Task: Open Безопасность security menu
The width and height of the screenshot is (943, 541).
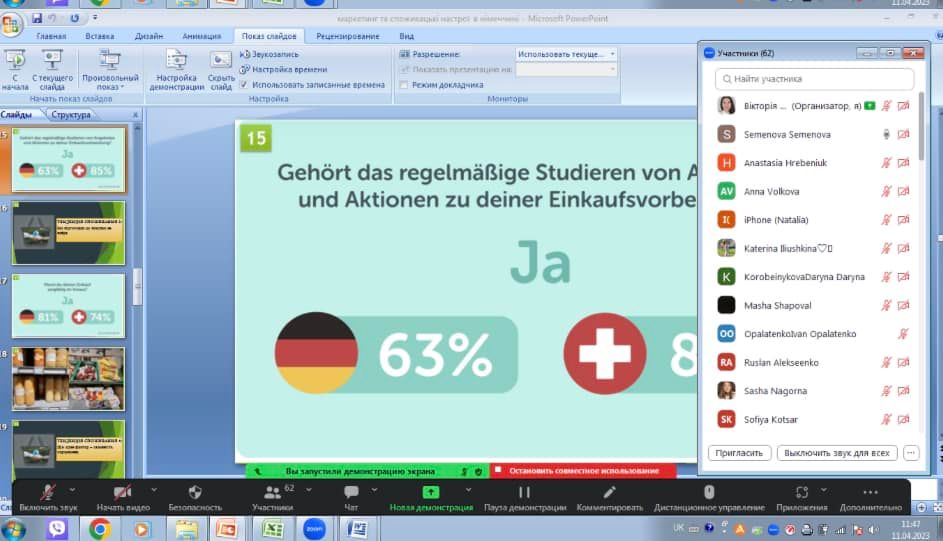Action: (195, 498)
